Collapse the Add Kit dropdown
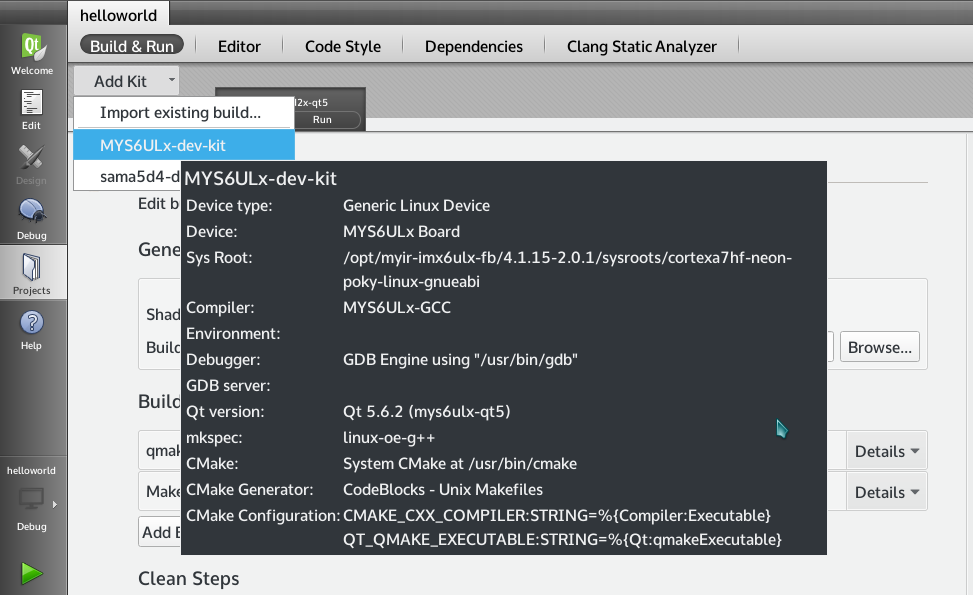The height and width of the screenshot is (595, 973). (x=127, y=81)
